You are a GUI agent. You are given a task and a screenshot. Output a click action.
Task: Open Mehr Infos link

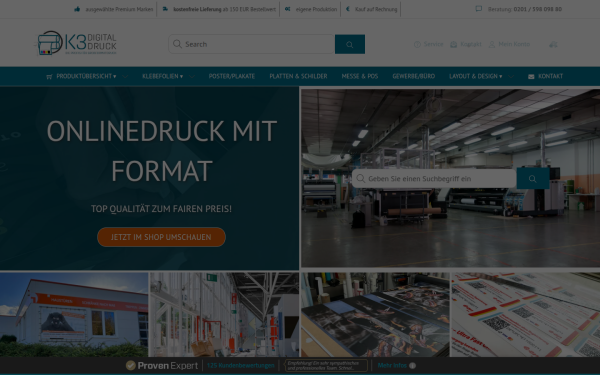tap(392, 365)
